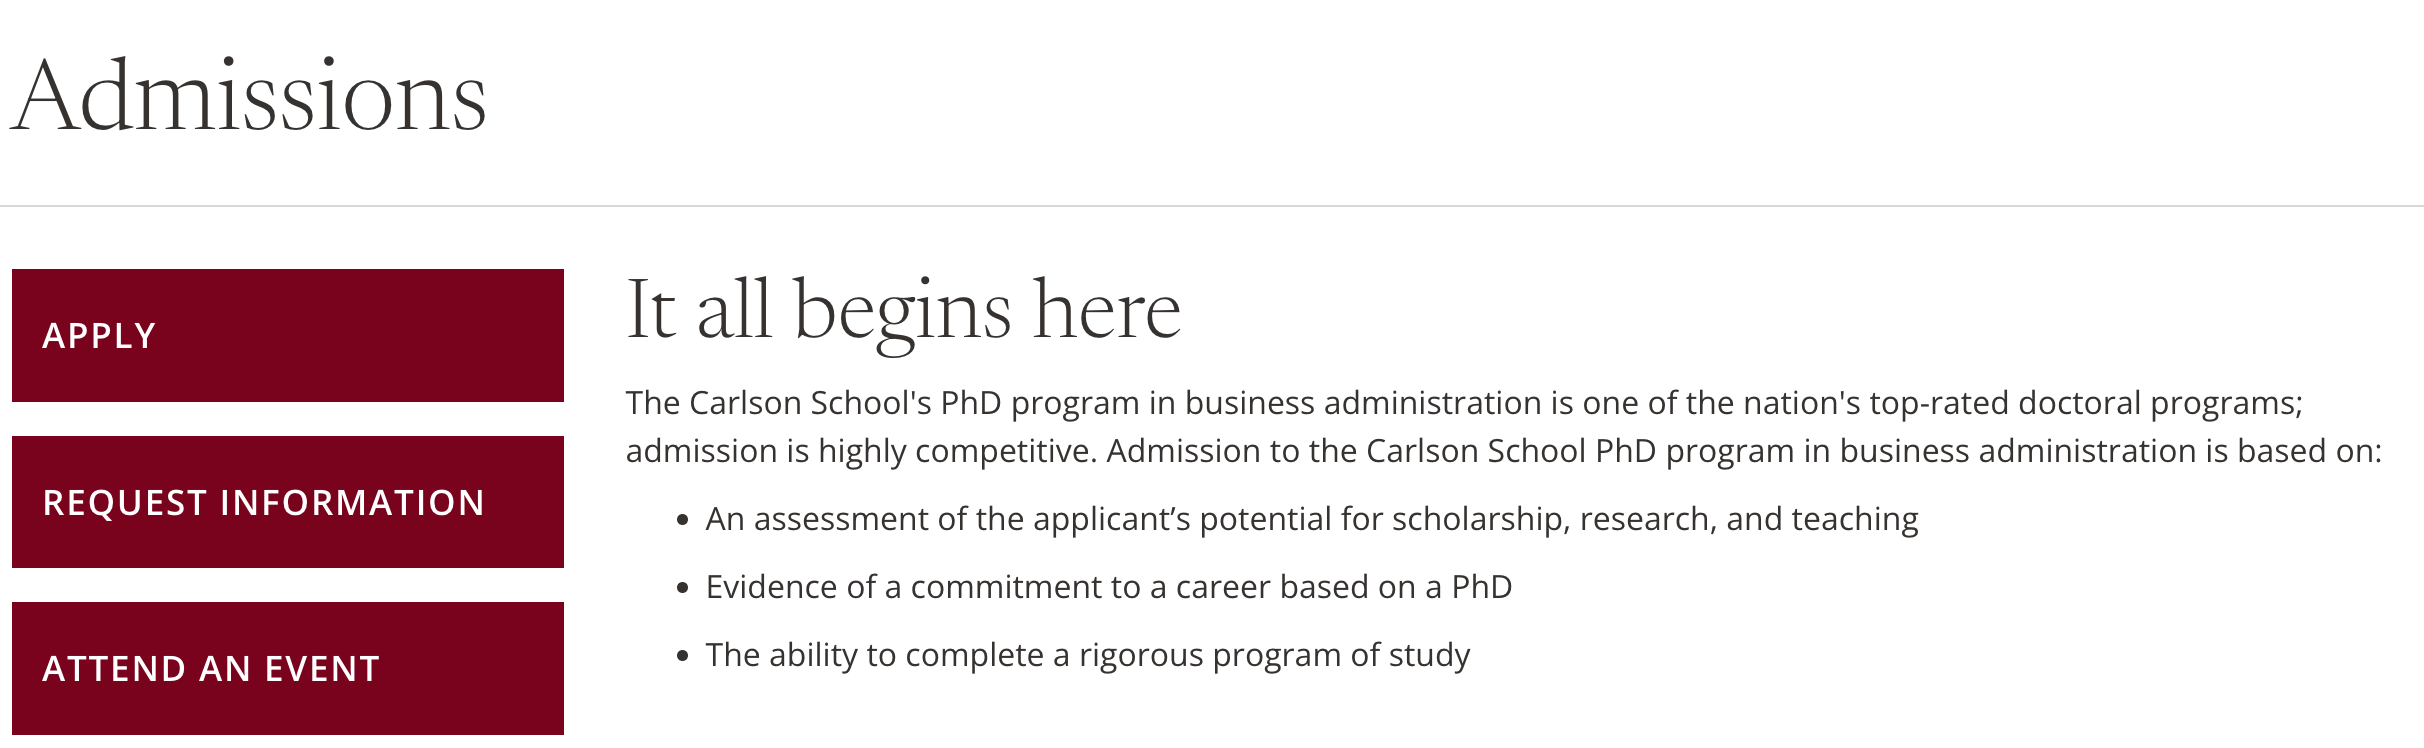Click the bullet dot before 'The ability'

coord(683,656)
